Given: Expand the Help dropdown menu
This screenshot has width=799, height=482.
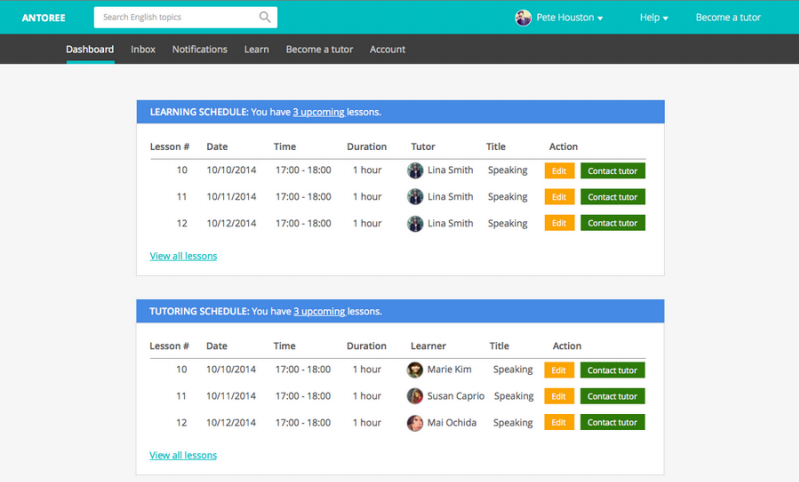Looking at the screenshot, I should coord(653,18).
